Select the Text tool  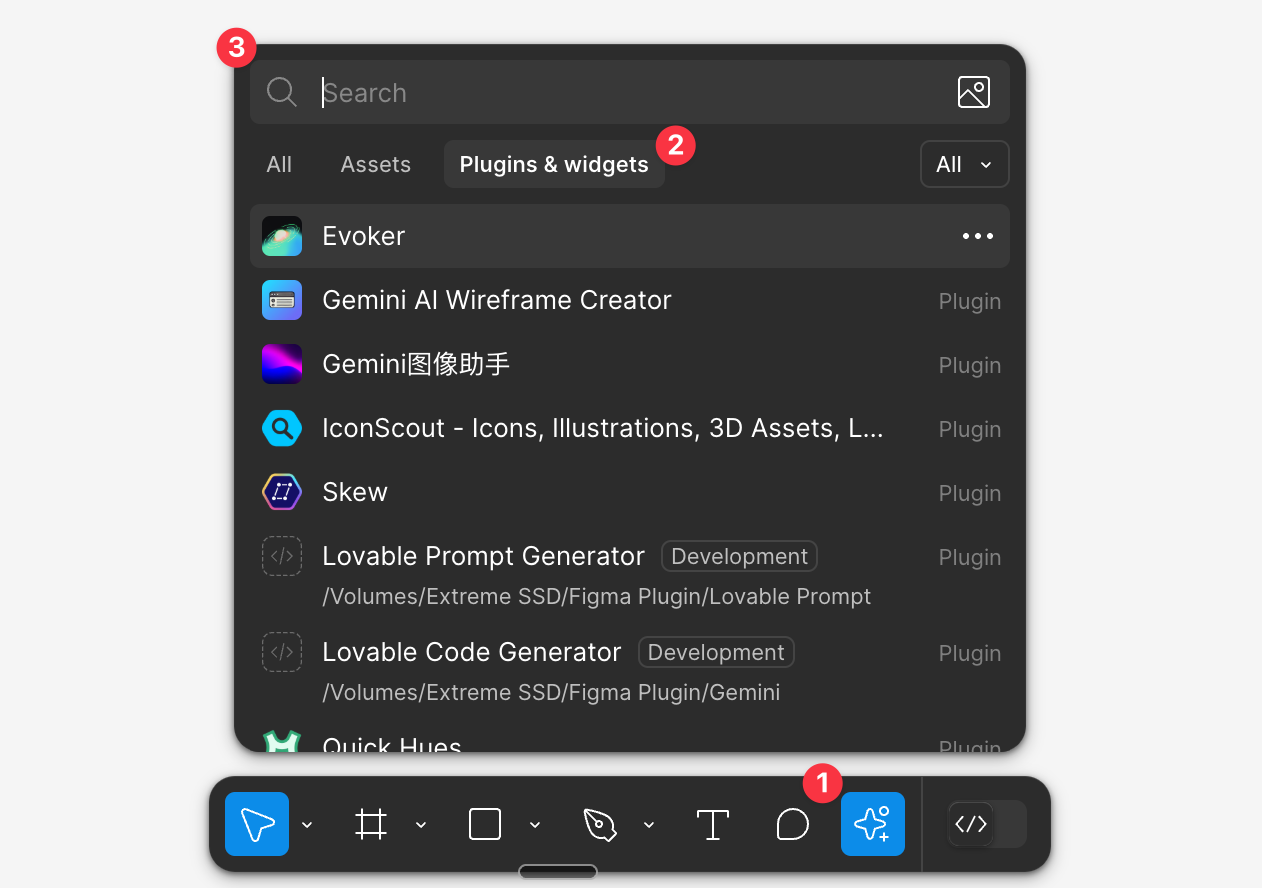(x=713, y=824)
